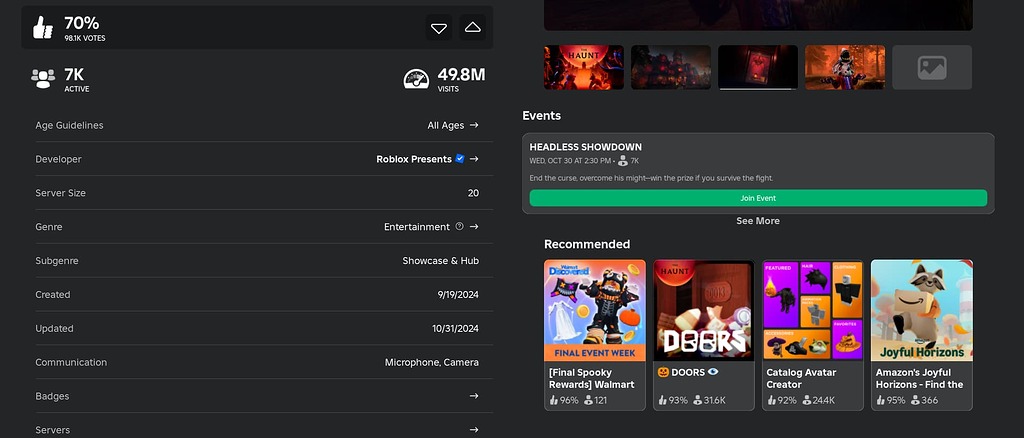
Task: Click the Entertainment genre link
Action: tap(417, 227)
